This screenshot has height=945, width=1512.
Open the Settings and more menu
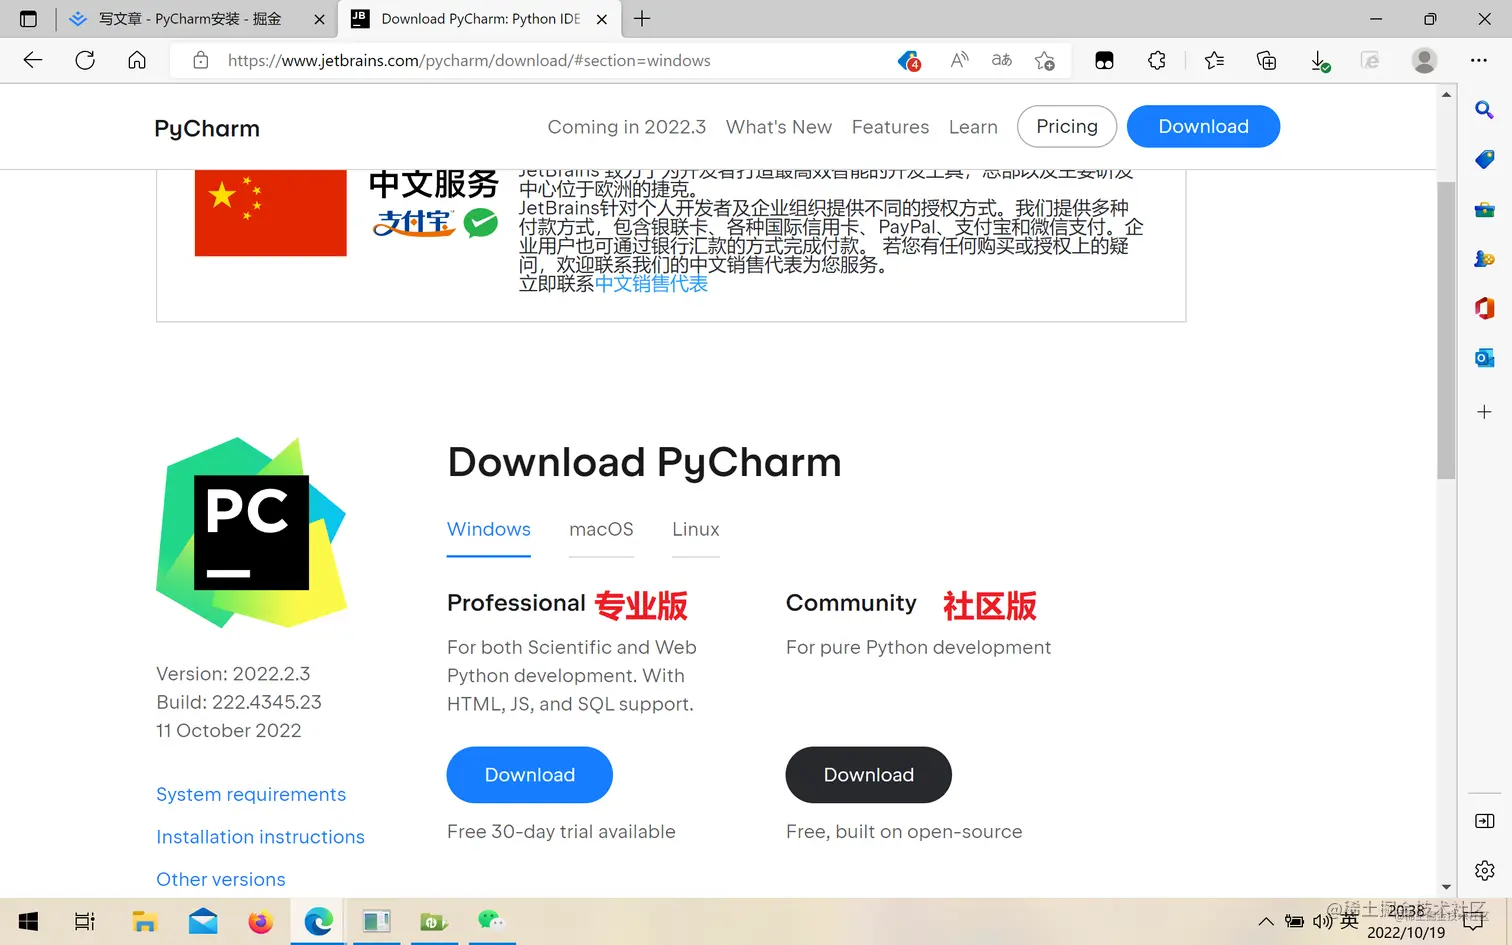[1479, 60]
